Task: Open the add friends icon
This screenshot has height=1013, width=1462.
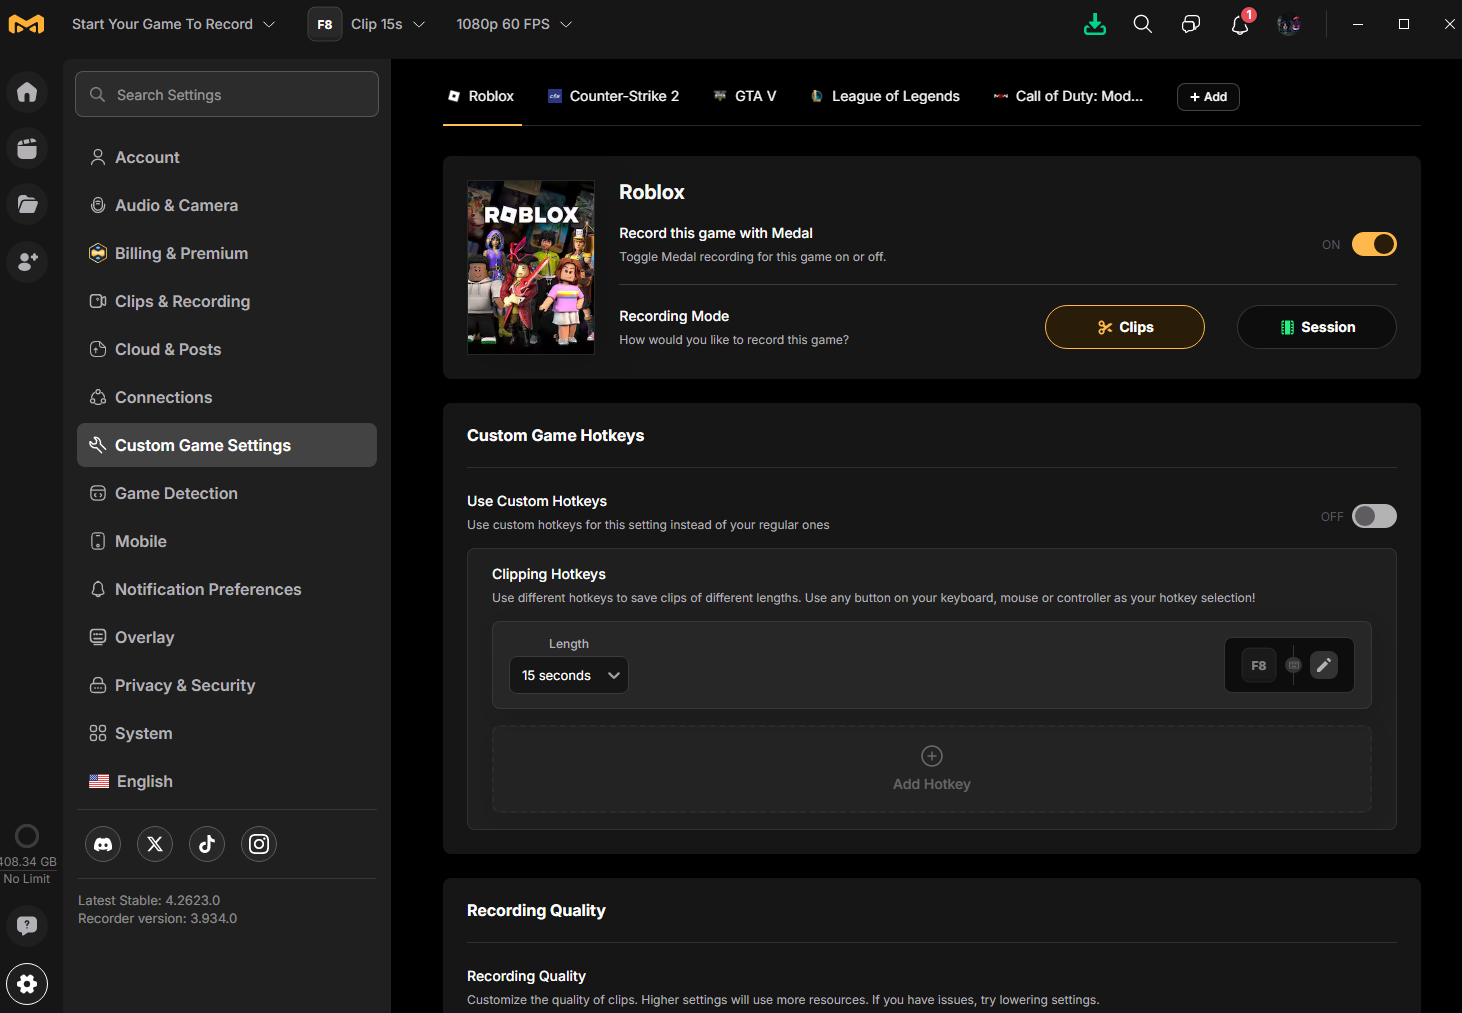Action: (x=27, y=261)
